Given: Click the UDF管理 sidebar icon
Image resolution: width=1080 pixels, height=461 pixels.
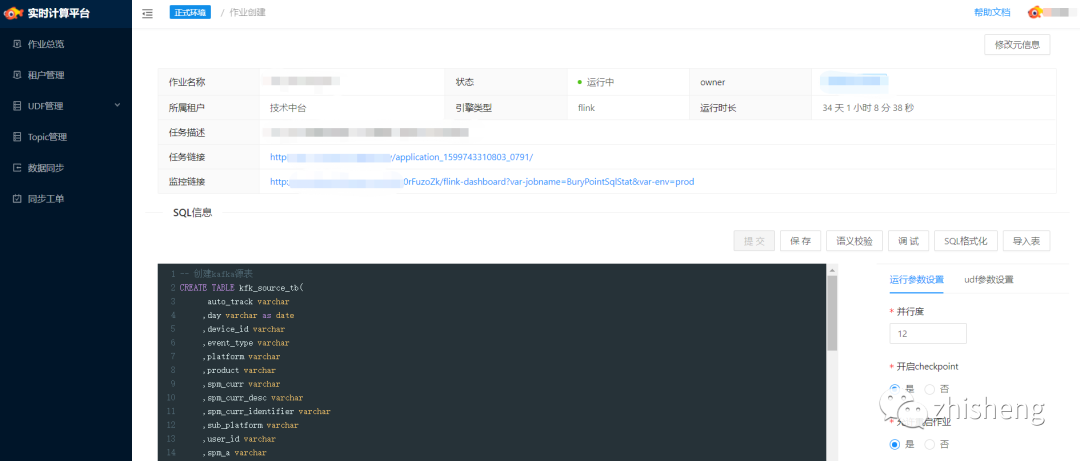Looking at the screenshot, I should click(17, 106).
